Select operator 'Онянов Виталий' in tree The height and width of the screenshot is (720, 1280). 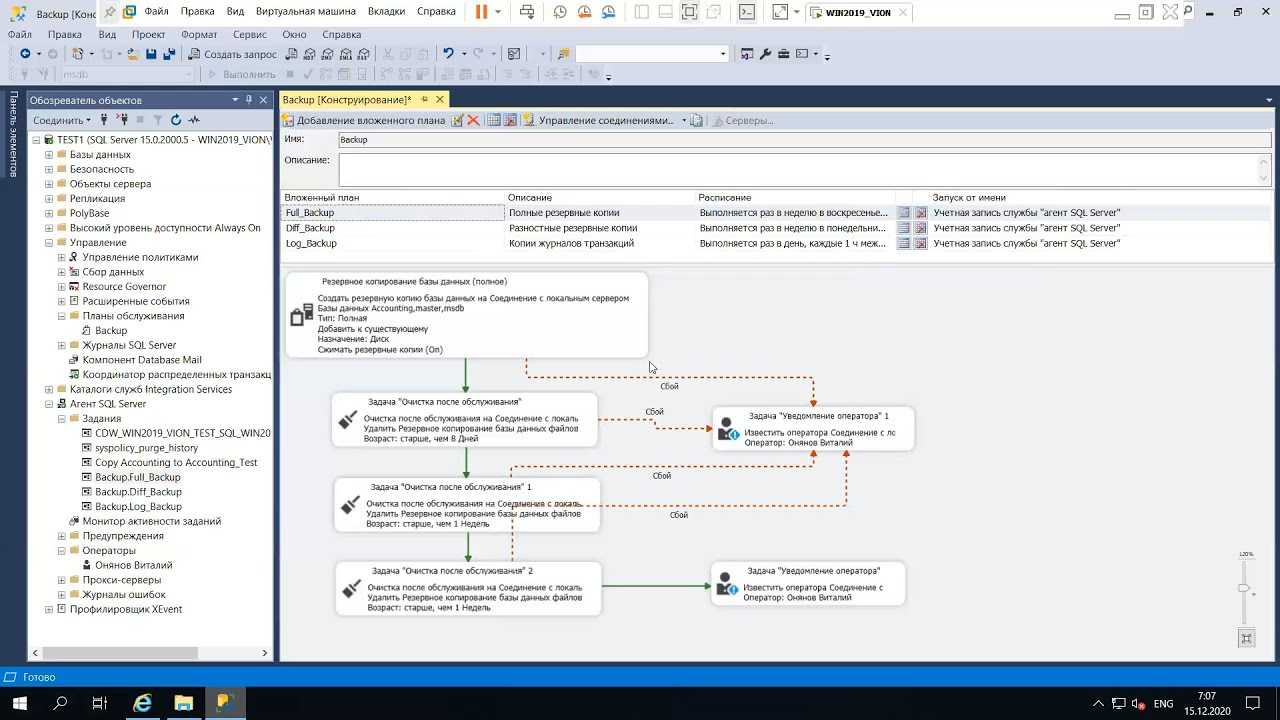[x=133, y=565]
